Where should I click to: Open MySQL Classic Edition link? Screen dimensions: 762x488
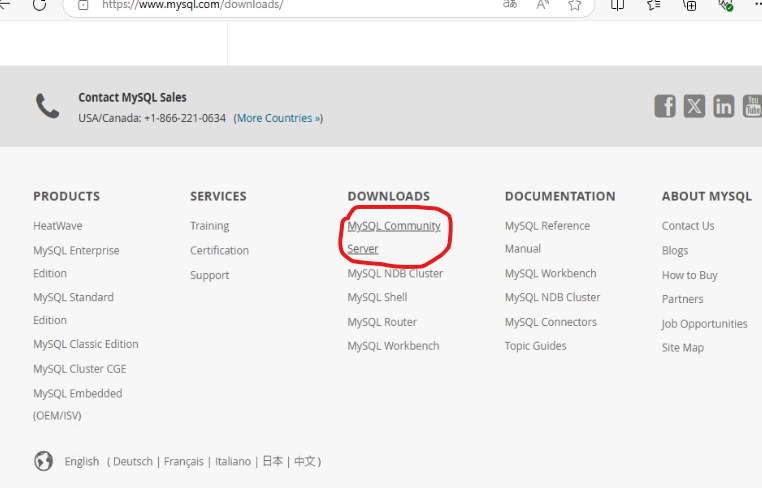click(x=86, y=344)
